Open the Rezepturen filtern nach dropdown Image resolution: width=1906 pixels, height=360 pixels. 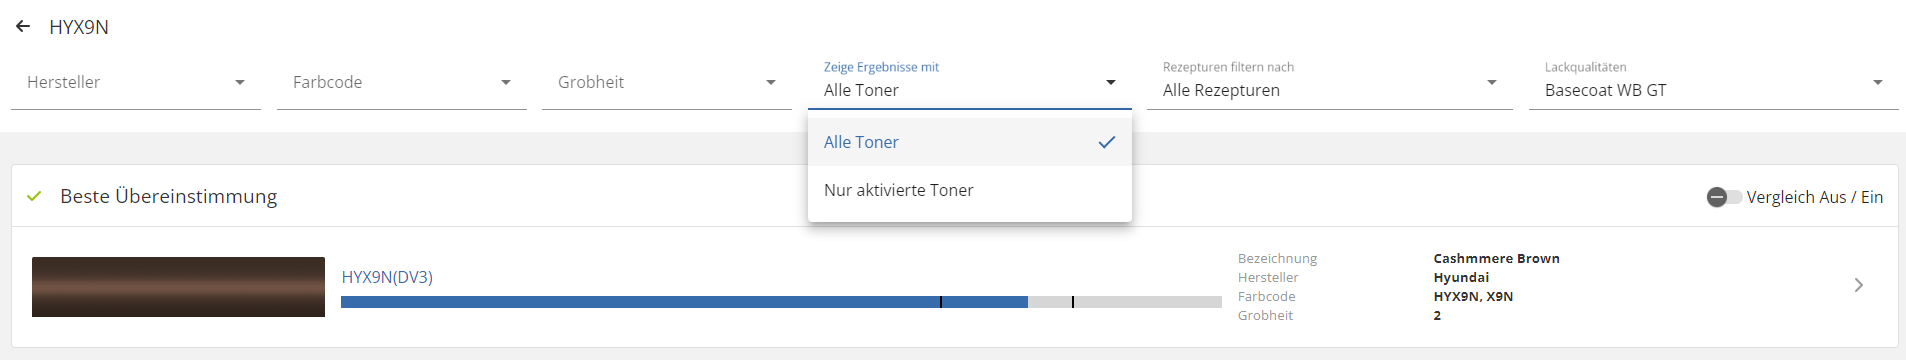(1330, 84)
